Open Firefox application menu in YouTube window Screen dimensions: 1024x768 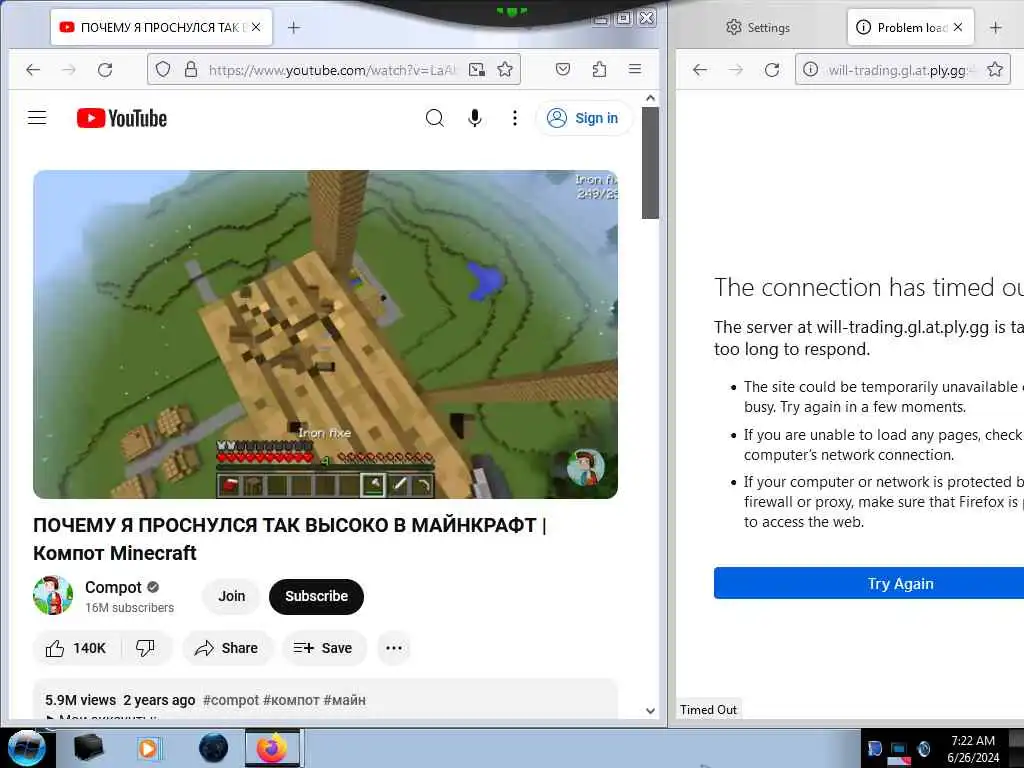[635, 69]
